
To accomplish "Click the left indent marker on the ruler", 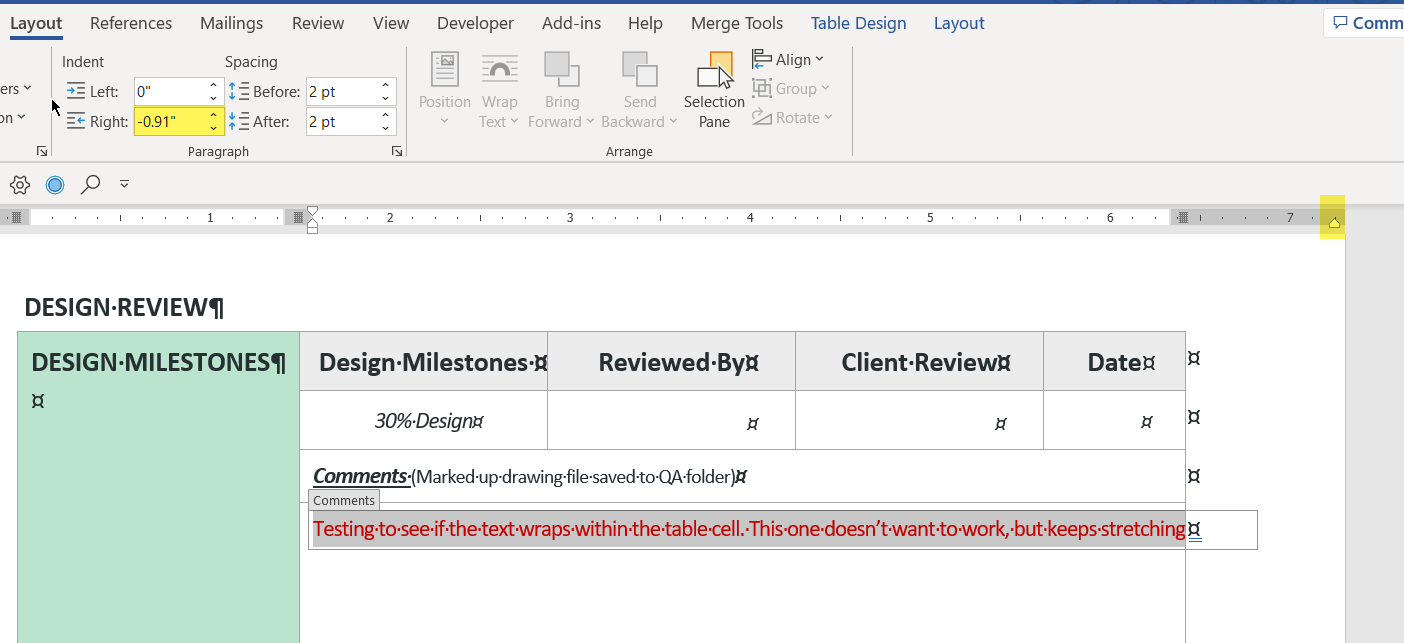I will pyautogui.click(x=312, y=229).
